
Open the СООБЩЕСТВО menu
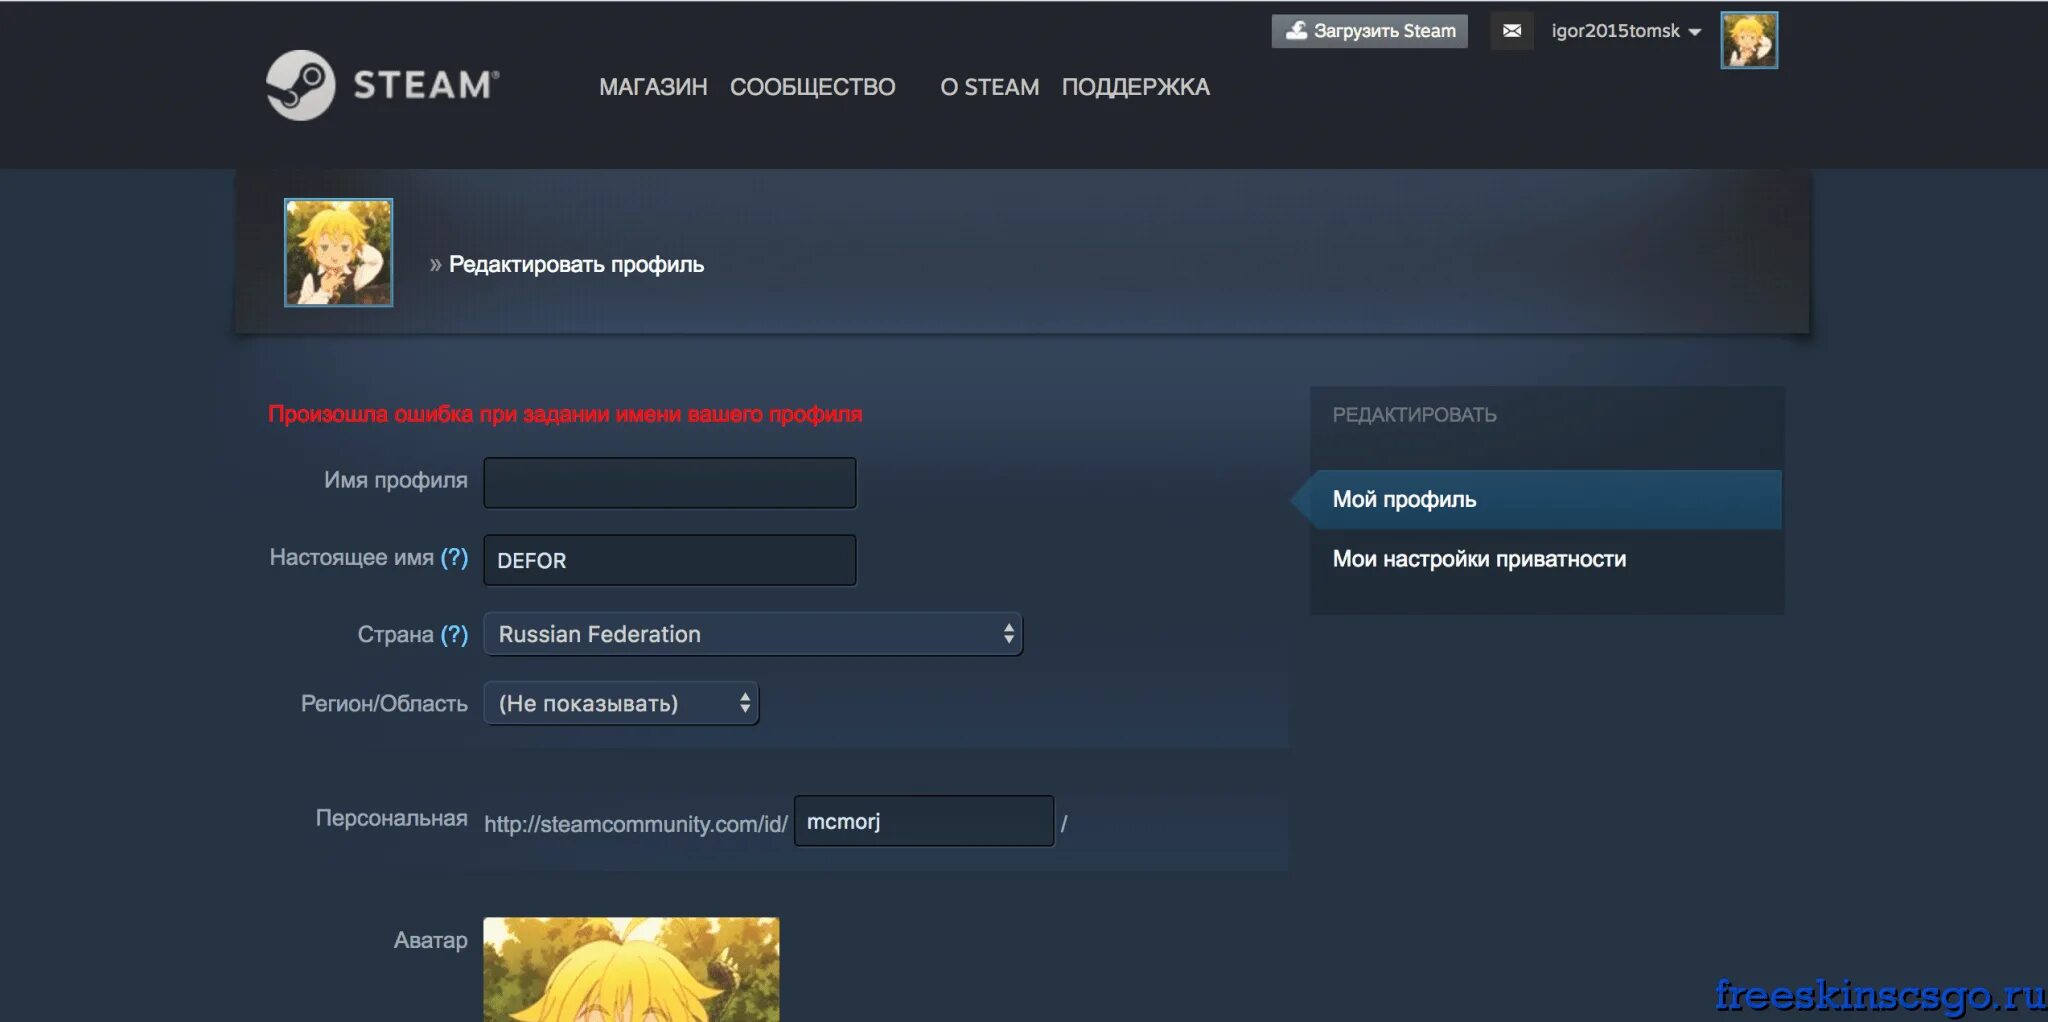[x=812, y=87]
